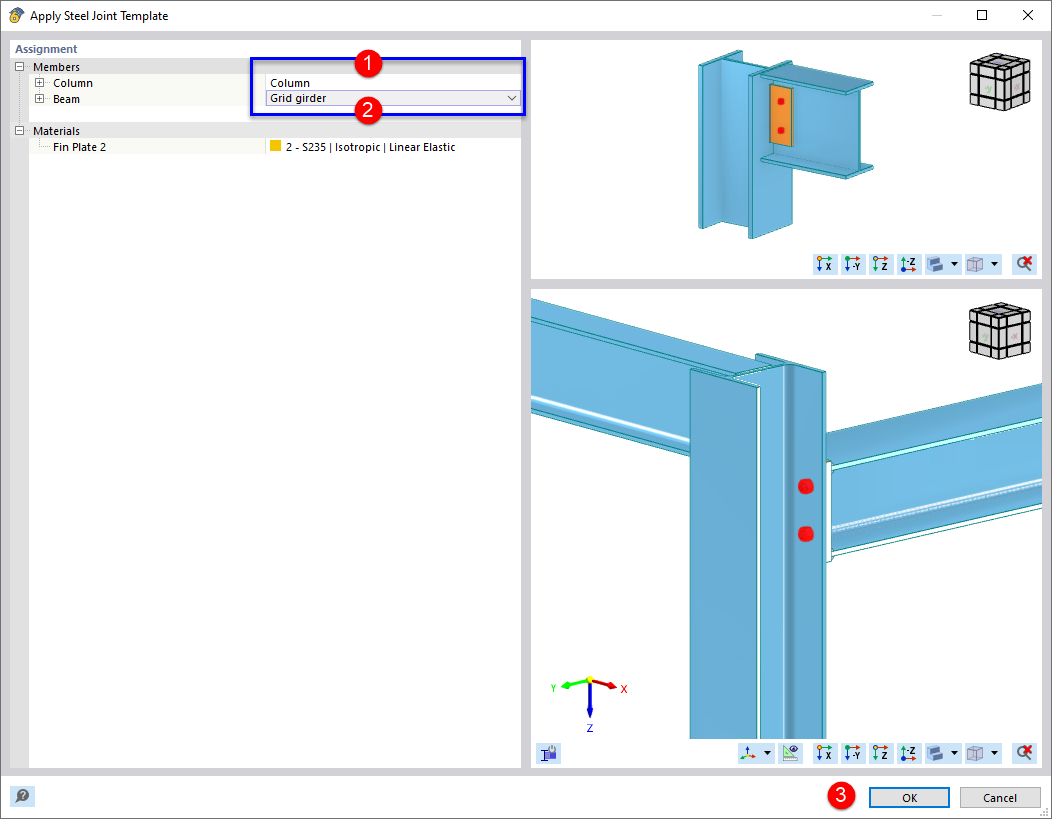Click the member section save icon in lower preview
Image resolution: width=1052 pixels, height=819 pixels.
pyautogui.click(x=549, y=753)
